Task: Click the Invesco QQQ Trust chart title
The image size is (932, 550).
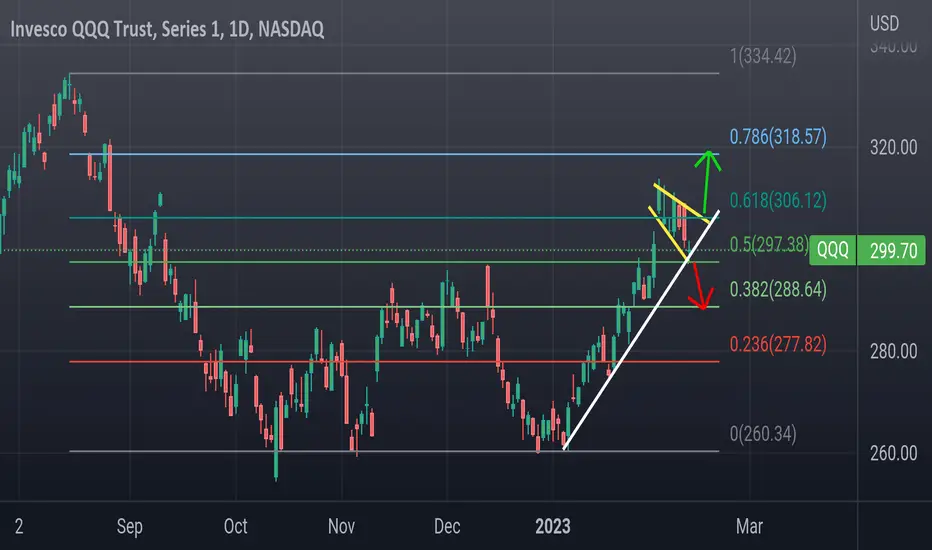Action: click(167, 29)
